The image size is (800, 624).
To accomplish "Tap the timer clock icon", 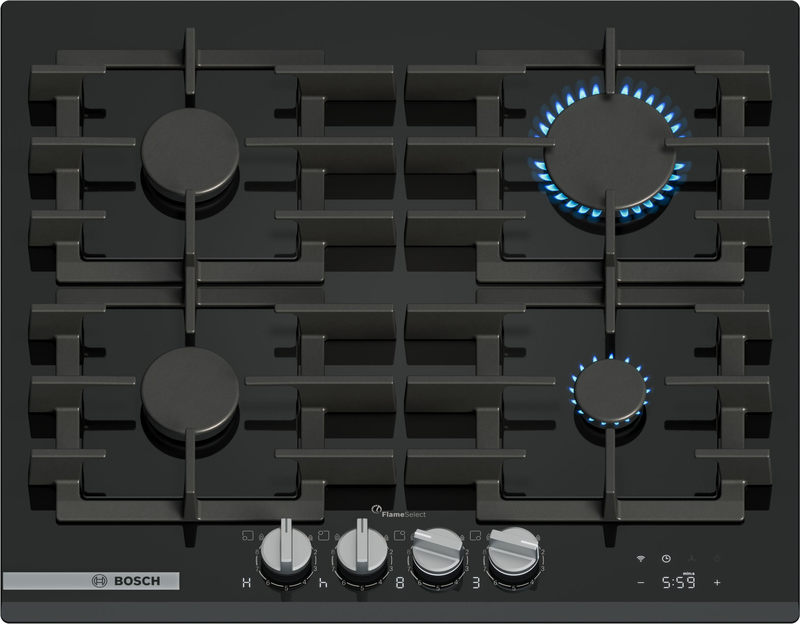I will click(667, 558).
